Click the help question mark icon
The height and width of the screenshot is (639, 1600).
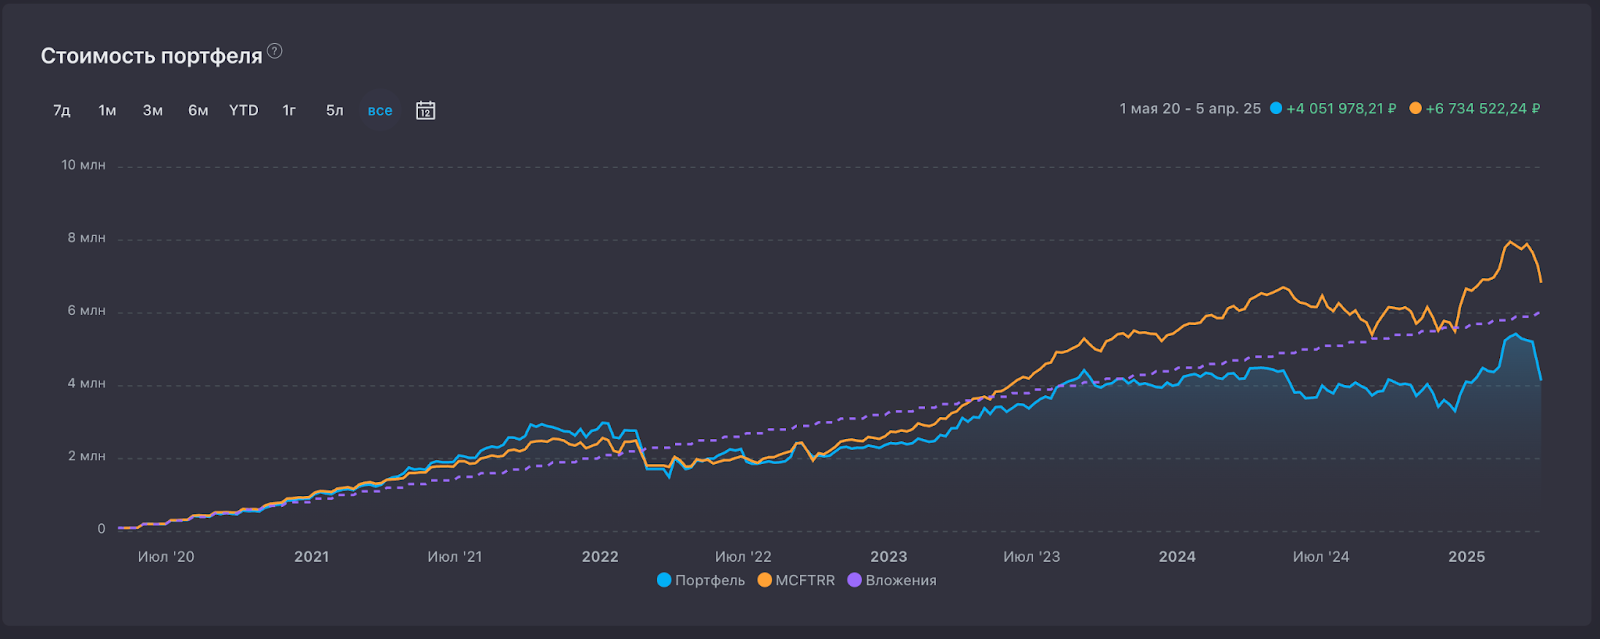(274, 51)
